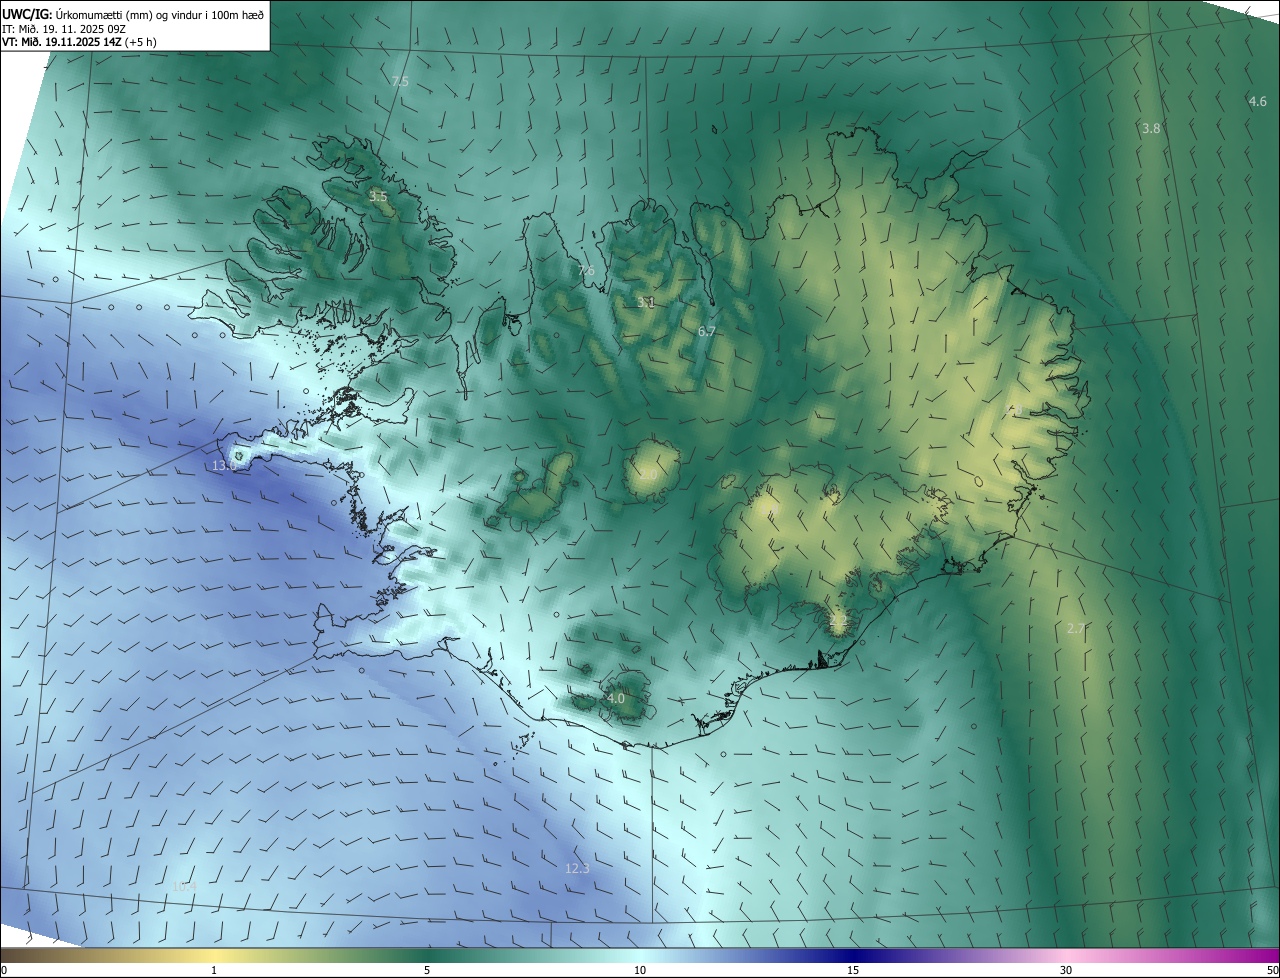
Task: Click the 3.5 value over the Westfjords
Action: [378, 197]
